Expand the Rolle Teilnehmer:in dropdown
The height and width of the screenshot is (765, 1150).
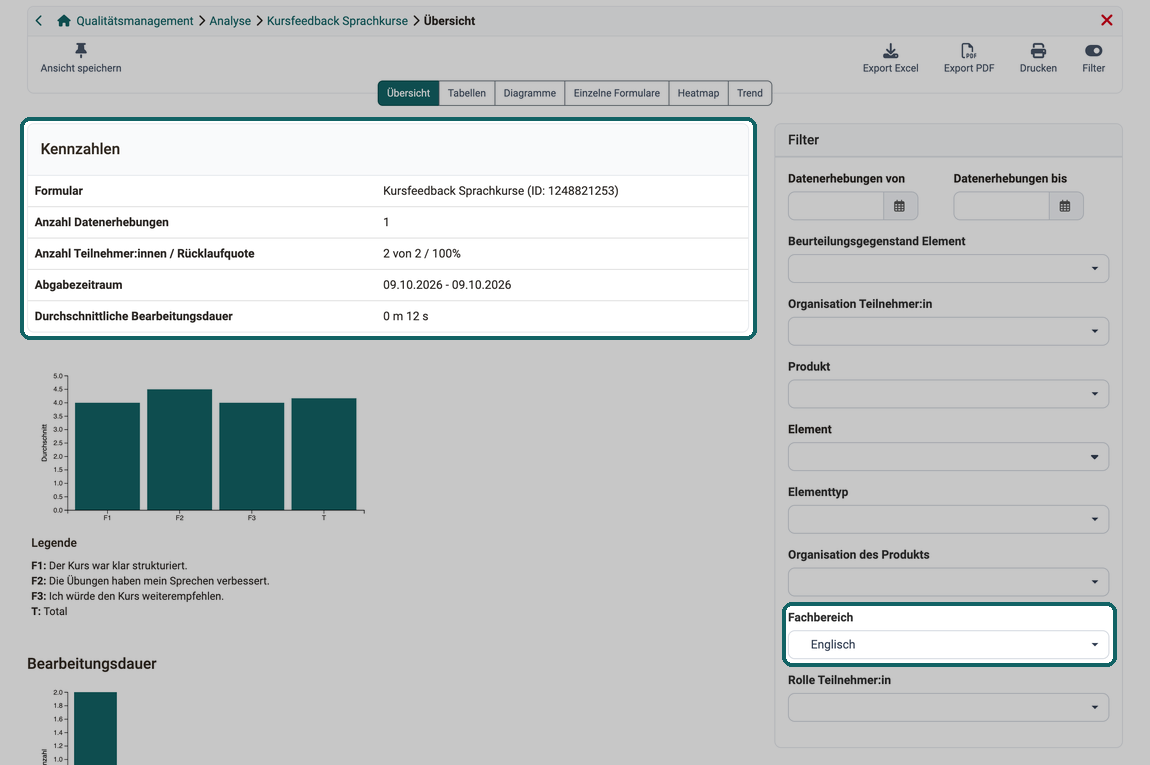(x=948, y=707)
